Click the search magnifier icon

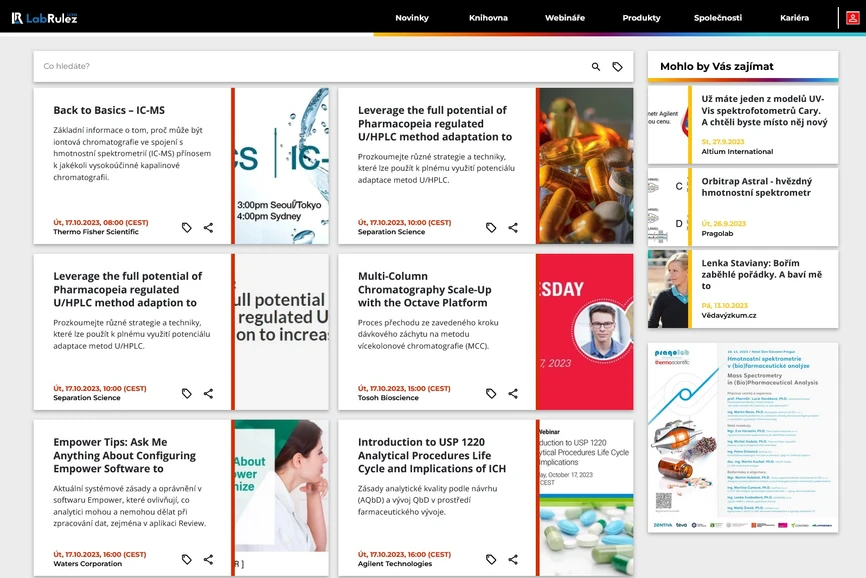pyautogui.click(x=596, y=67)
